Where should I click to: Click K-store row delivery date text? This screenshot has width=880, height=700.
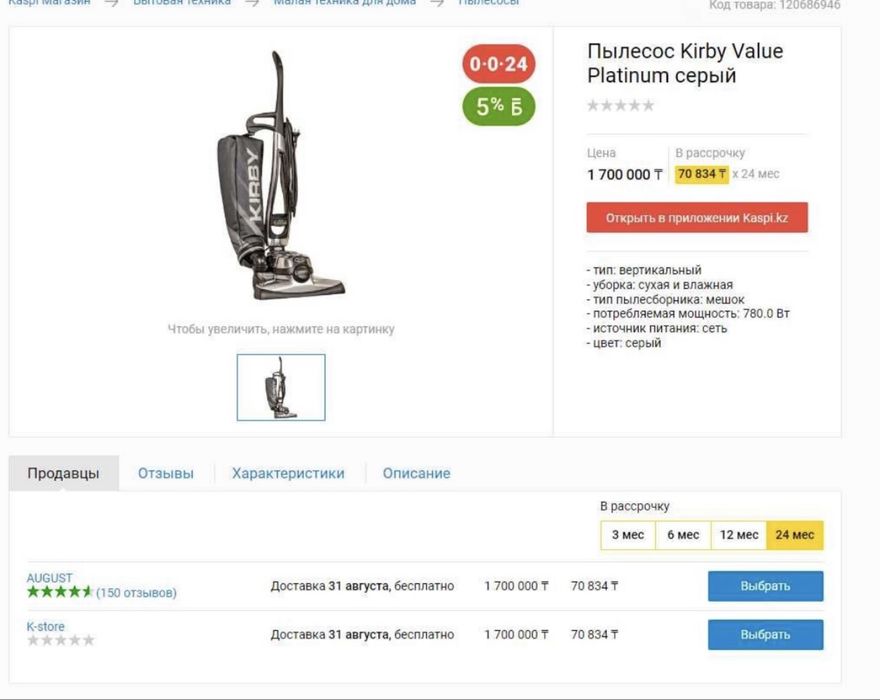[363, 635]
